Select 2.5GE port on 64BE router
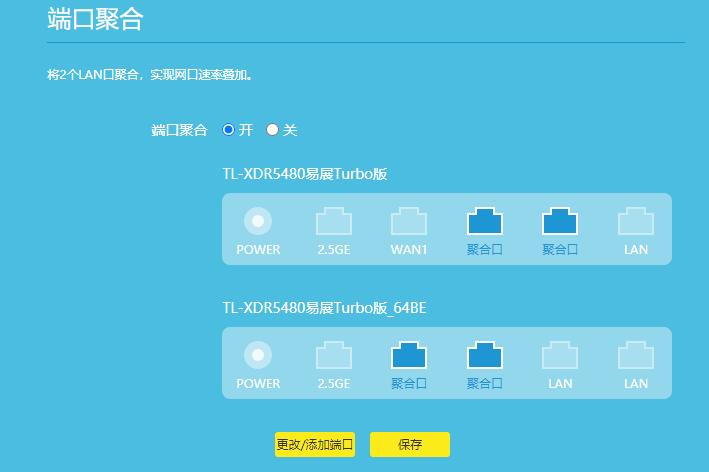 click(334, 355)
